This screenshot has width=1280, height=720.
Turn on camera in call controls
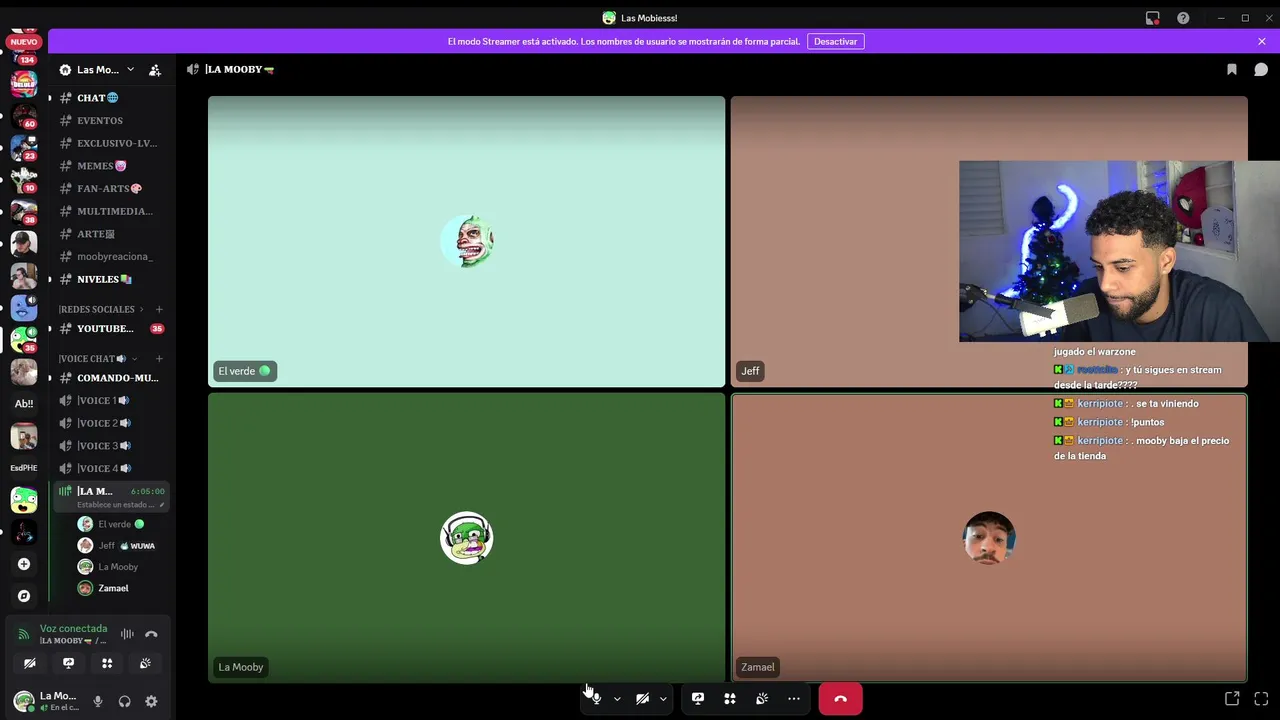click(642, 699)
